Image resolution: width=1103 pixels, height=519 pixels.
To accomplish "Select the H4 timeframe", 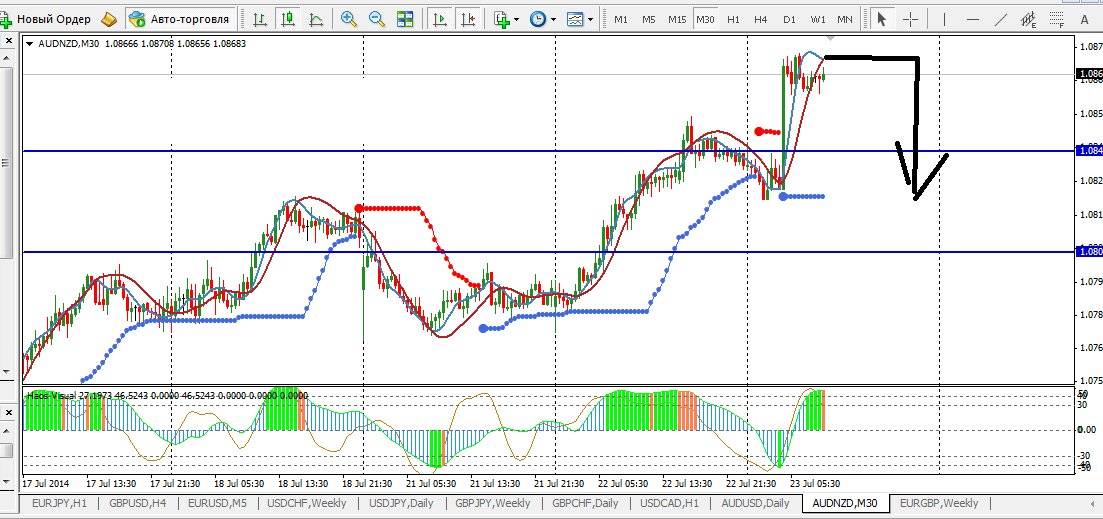I will (x=761, y=19).
